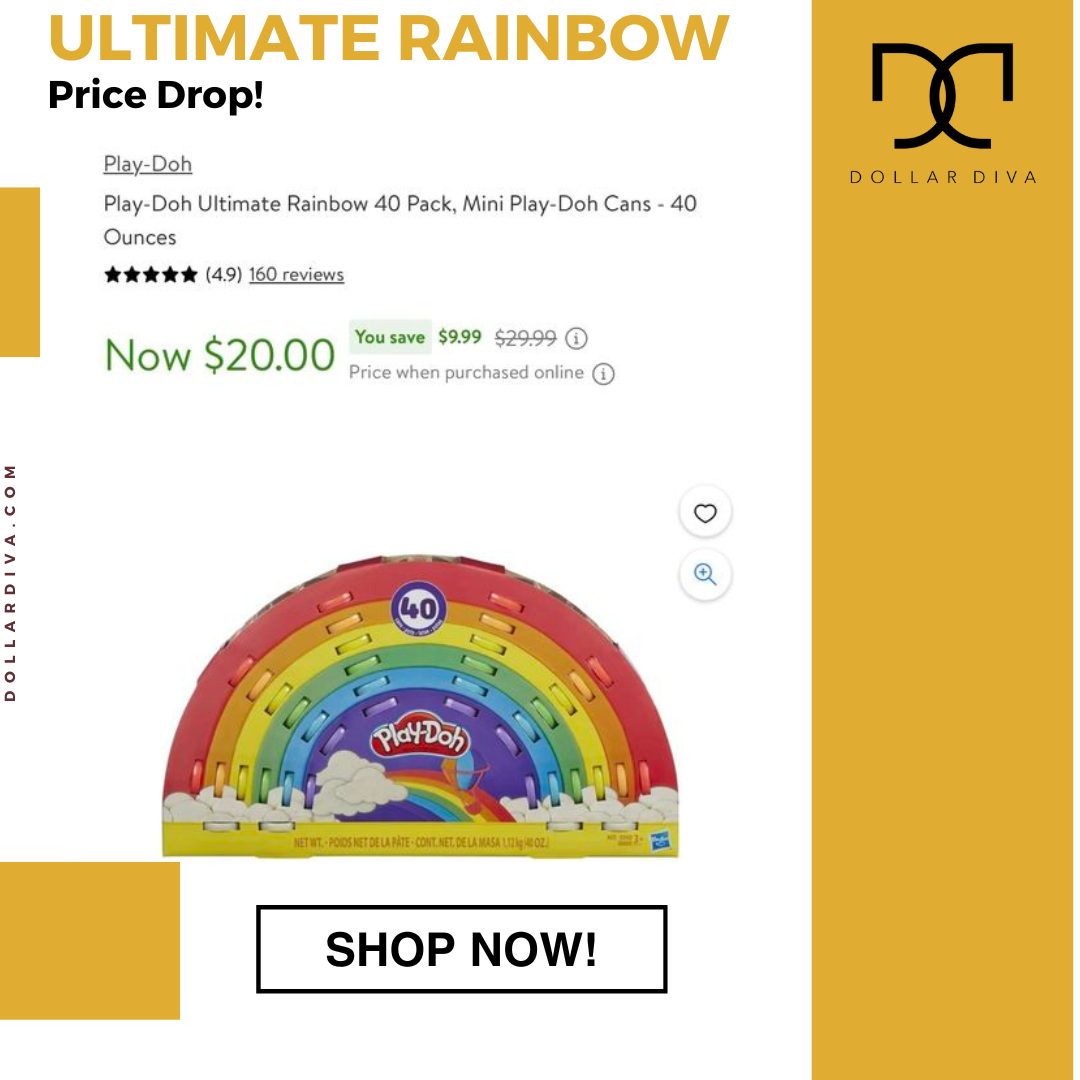Image resolution: width=1080 pixels, height=1080 pixels.
Task: Click the purple 40 badge on the package
Action: 418,609
